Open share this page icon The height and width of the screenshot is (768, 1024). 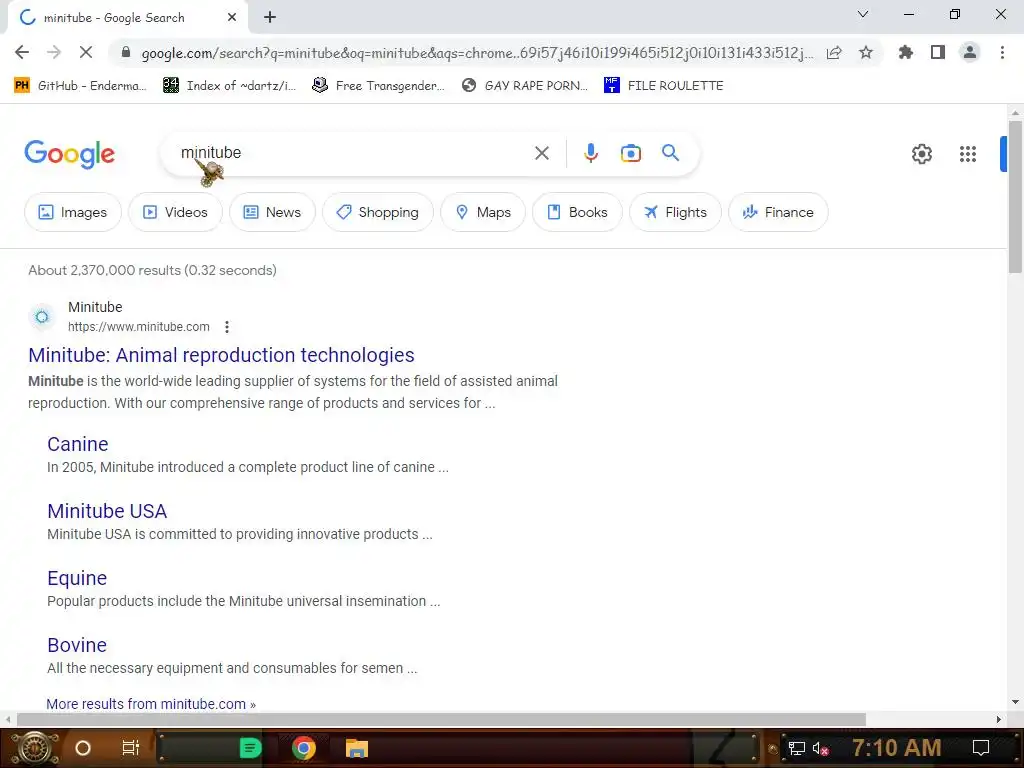point(834,53)
